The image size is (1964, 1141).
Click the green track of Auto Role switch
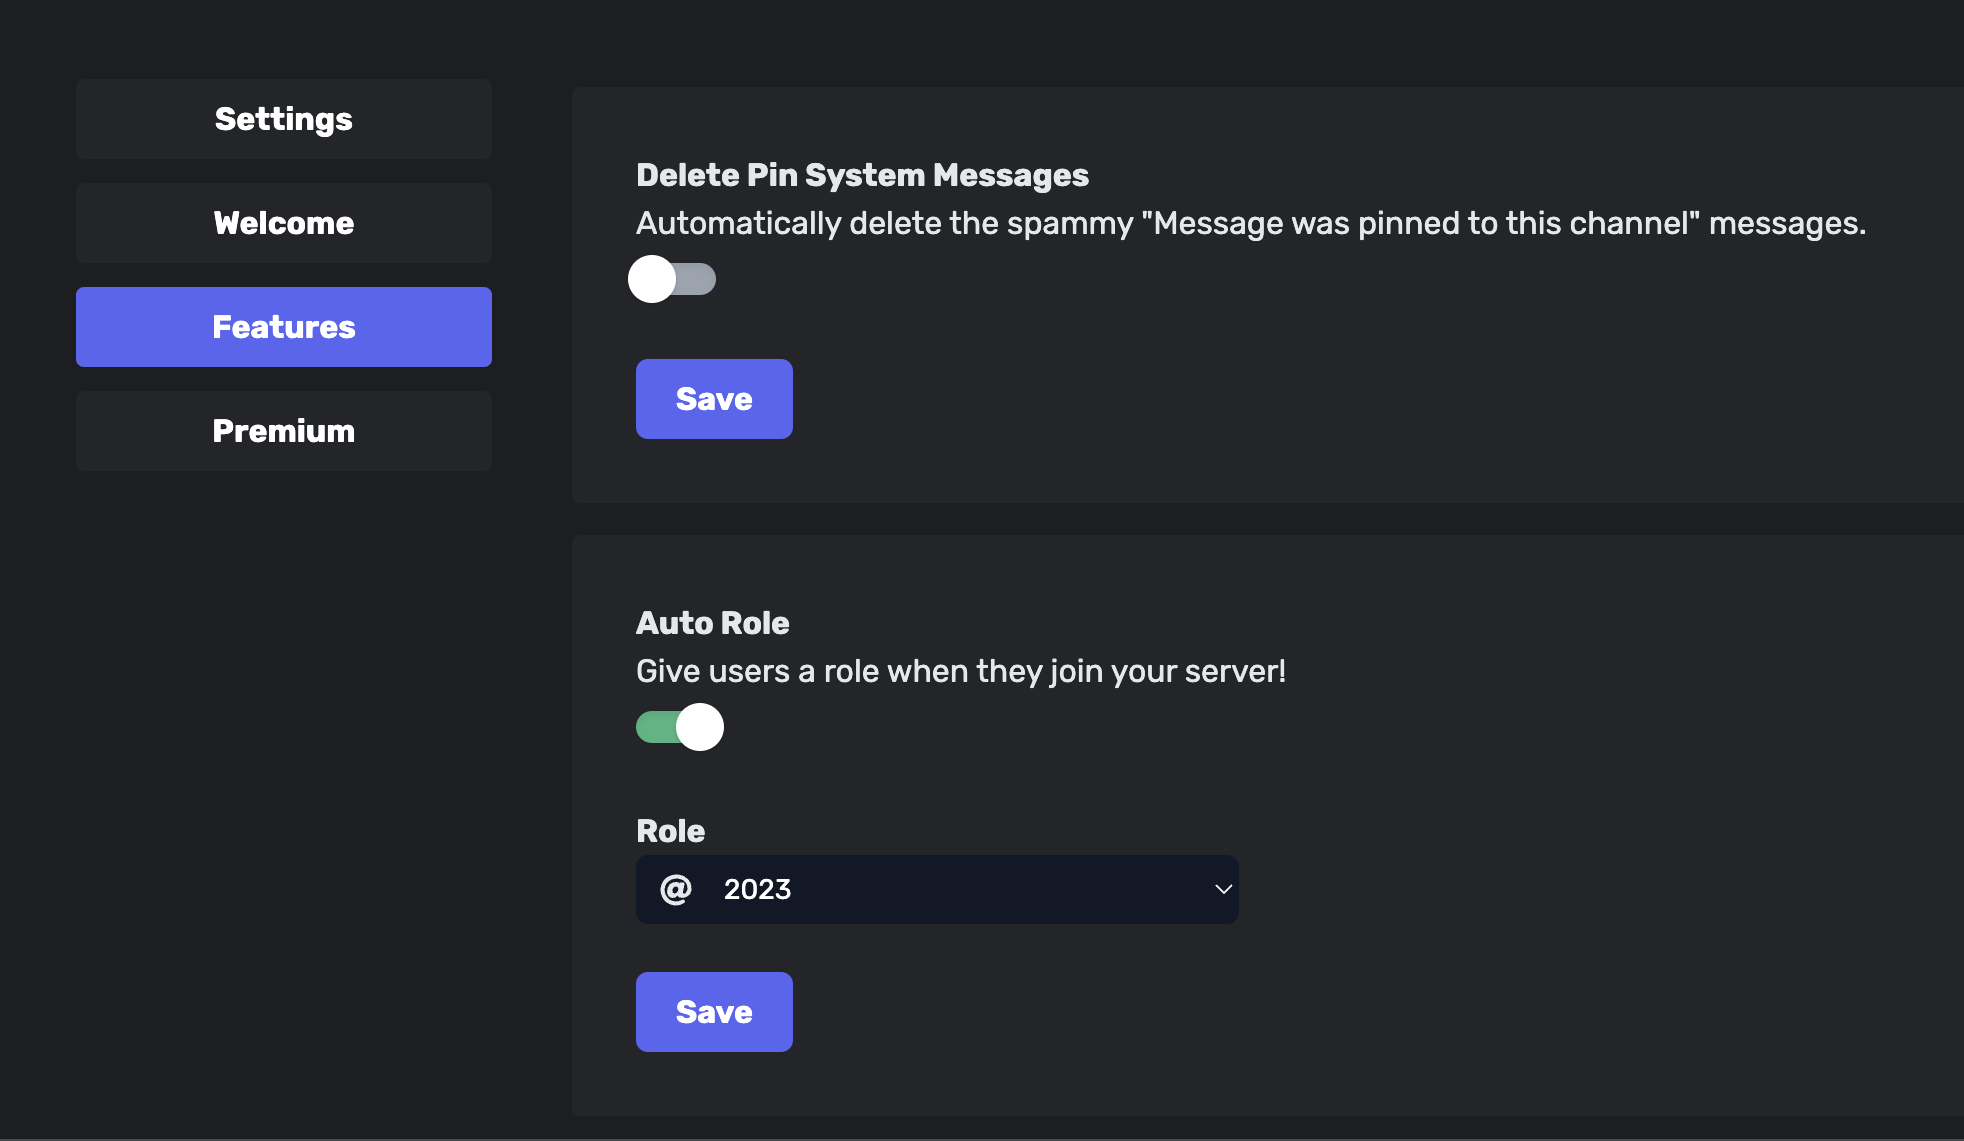click(654, 727)
